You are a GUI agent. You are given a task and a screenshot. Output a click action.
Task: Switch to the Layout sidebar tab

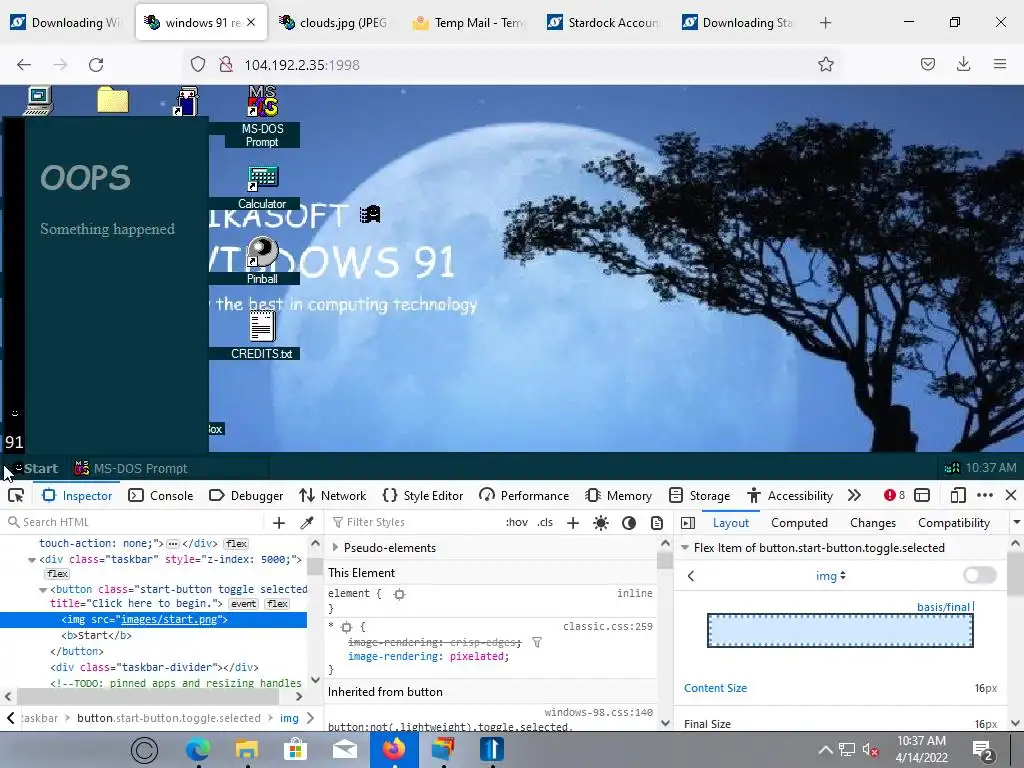pos(731,522)
